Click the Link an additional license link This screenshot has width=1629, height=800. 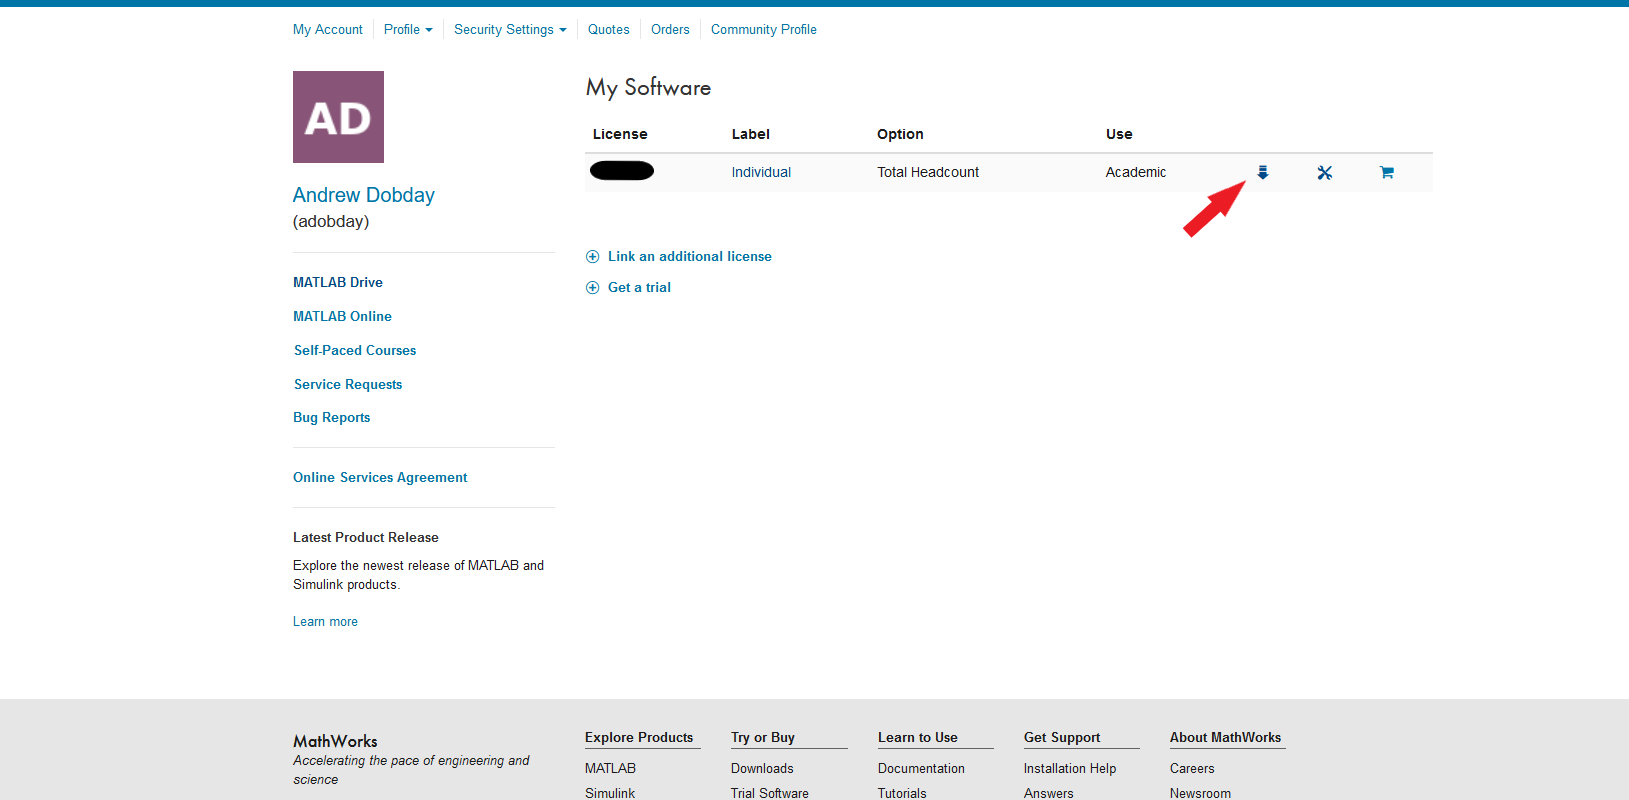click(x=690, y=256)
